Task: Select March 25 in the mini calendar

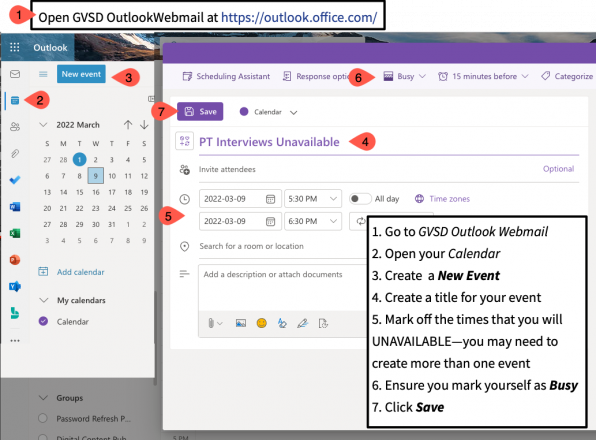Action: point(128,208)
